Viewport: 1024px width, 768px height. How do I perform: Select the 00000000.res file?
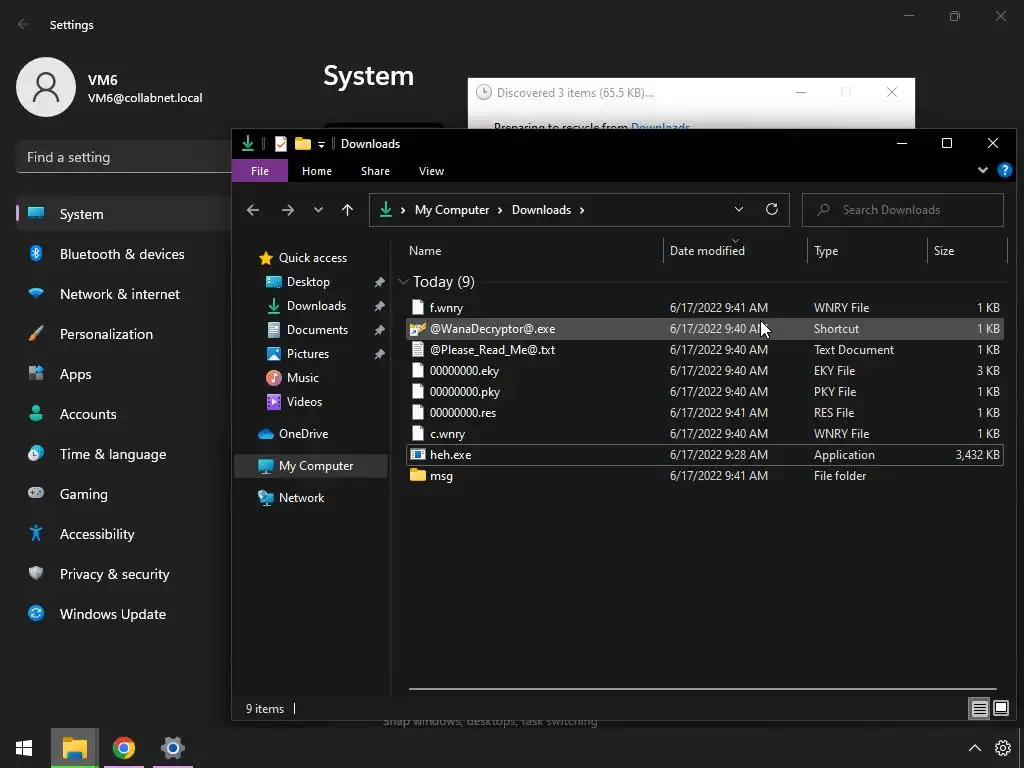(705, 413)
